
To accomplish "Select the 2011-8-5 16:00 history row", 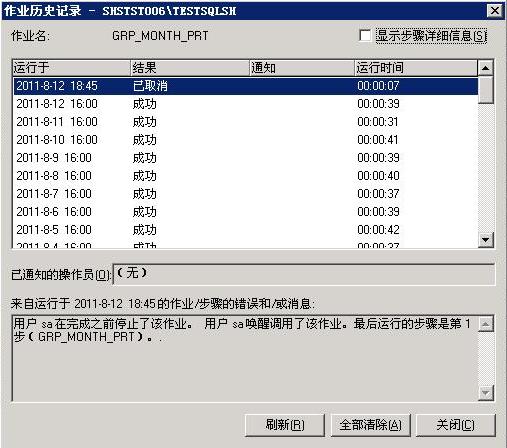I will click(246, 230).
